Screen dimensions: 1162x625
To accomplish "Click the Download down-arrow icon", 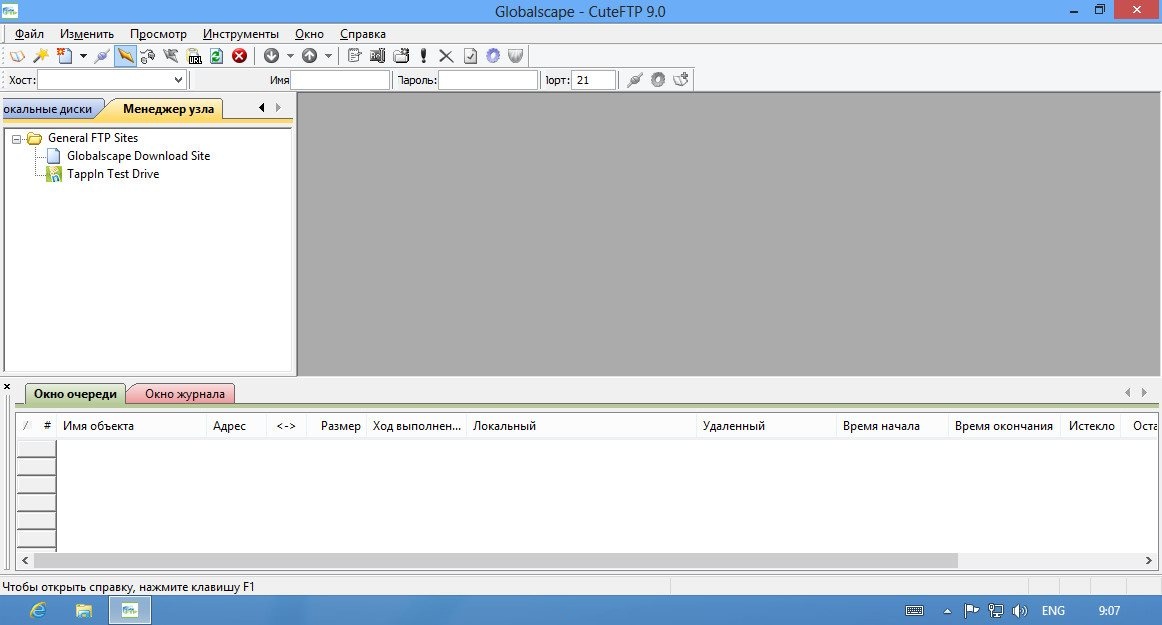I will click(x=271, y=56).
